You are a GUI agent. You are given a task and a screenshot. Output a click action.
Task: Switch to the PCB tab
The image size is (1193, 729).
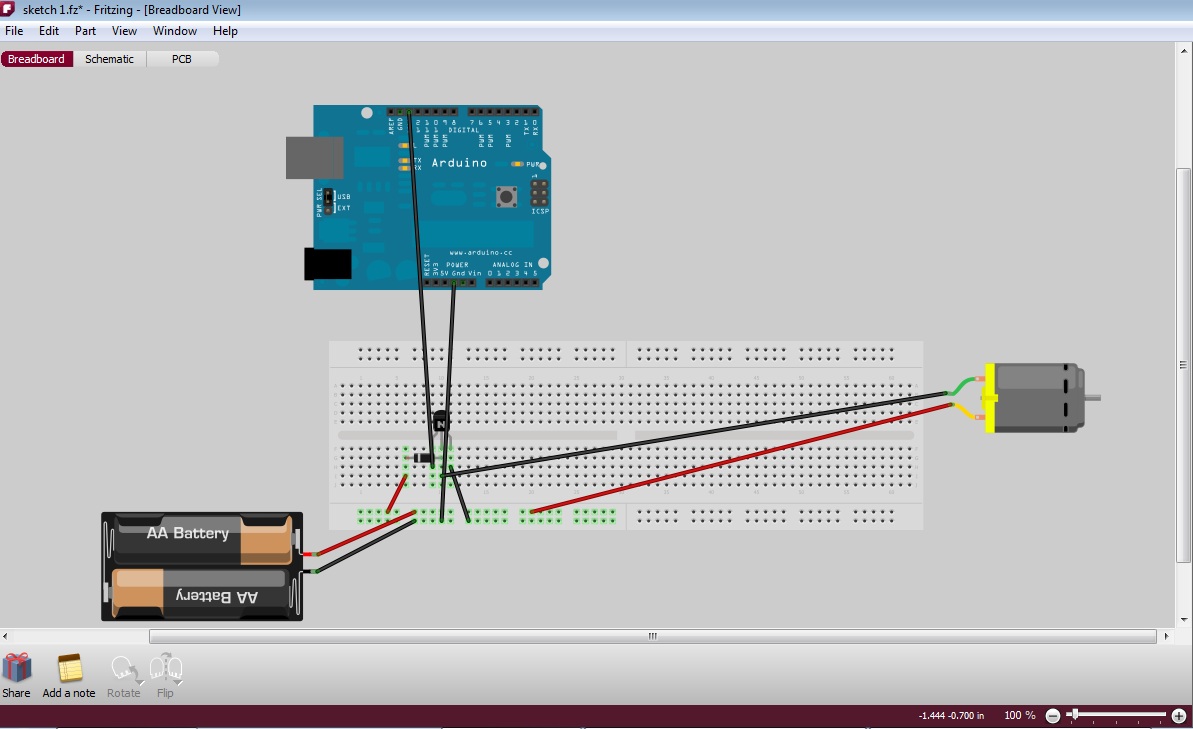pyautogui.click(x=182, y=59)
